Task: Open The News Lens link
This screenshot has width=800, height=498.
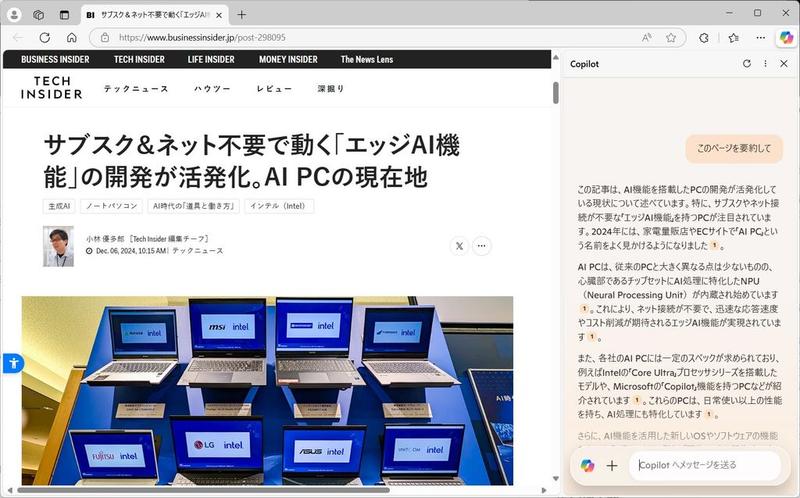Action: [x=367, y=59]
